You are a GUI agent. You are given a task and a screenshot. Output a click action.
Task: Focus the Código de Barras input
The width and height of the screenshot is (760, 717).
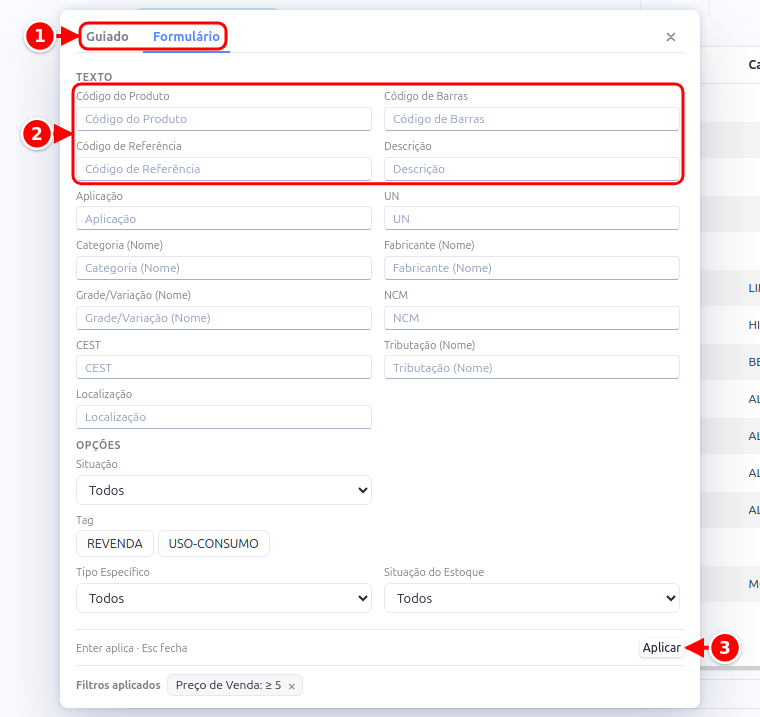pyautogui.click(x=532, y=119)
